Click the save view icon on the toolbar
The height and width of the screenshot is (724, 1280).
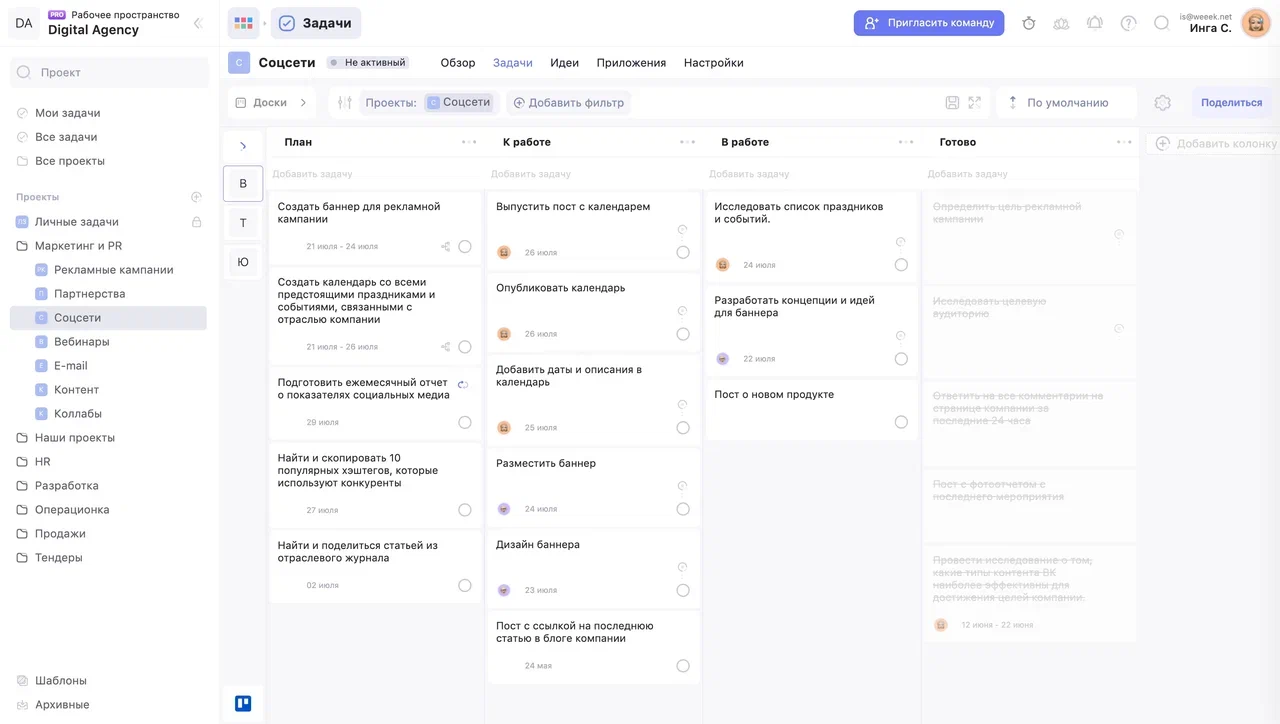953,102
